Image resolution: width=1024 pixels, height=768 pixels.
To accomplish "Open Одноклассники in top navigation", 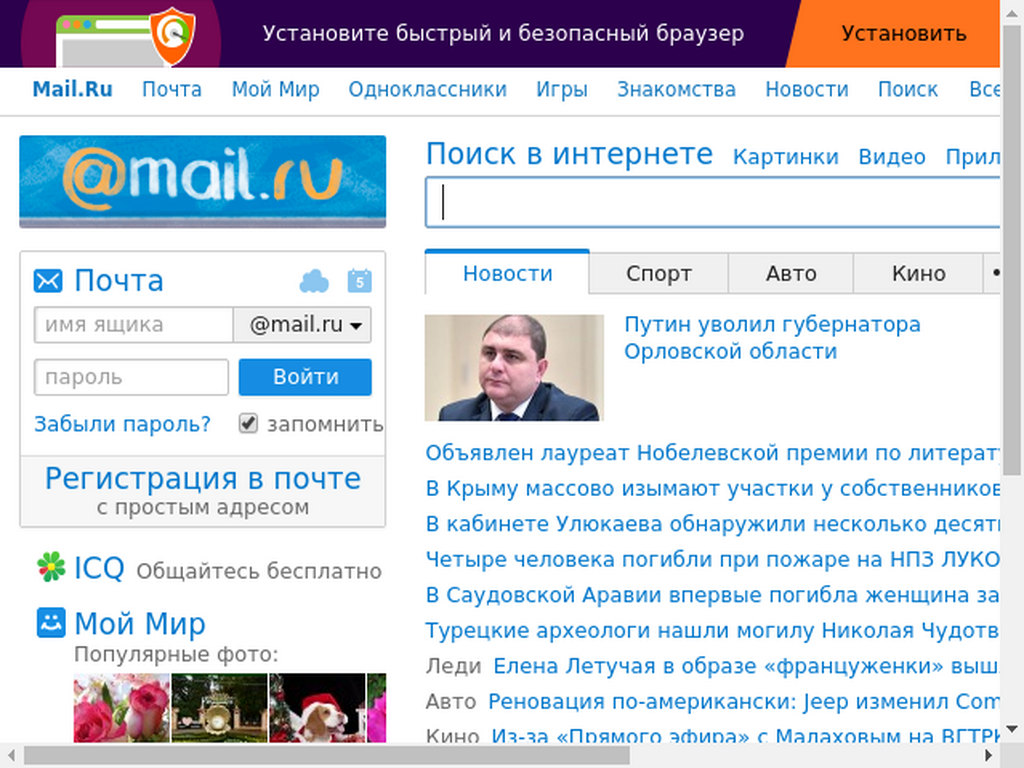I will tap(428, 89).
